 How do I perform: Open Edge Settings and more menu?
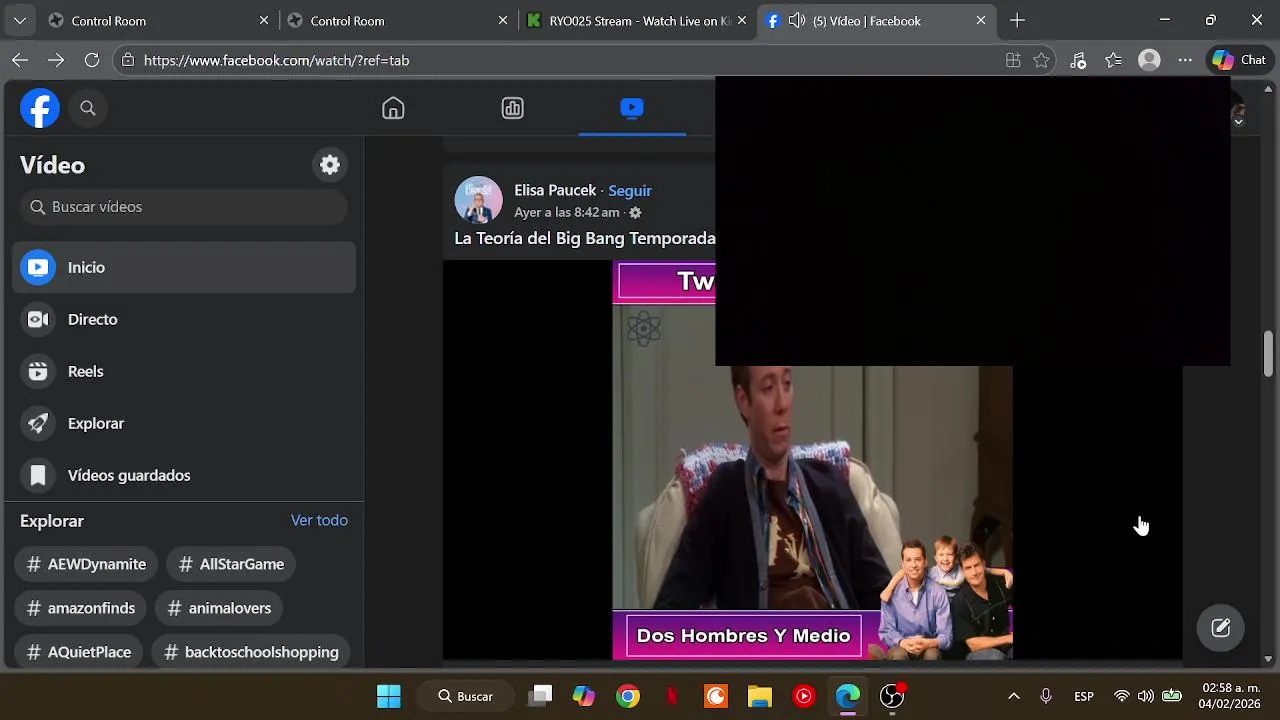click(1185, 60)
